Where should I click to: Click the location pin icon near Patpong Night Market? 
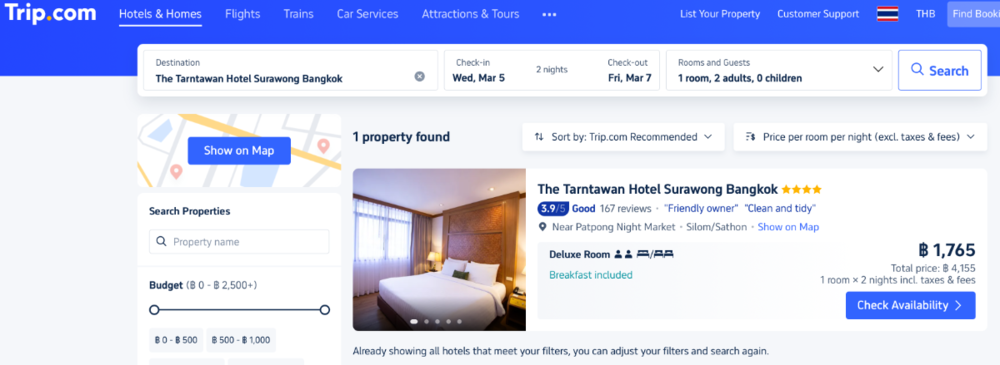pos(543,227)
